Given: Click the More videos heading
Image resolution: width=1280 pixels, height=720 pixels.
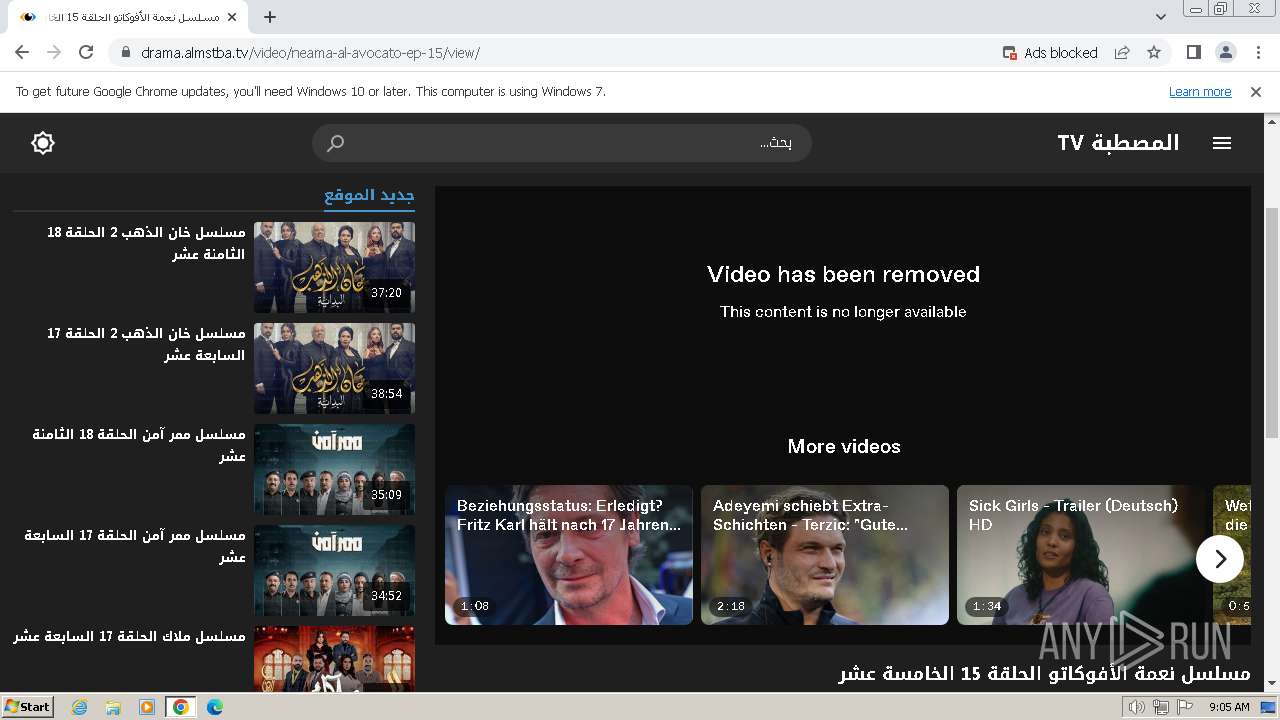Looking at the screenshot, I should 844,447.
